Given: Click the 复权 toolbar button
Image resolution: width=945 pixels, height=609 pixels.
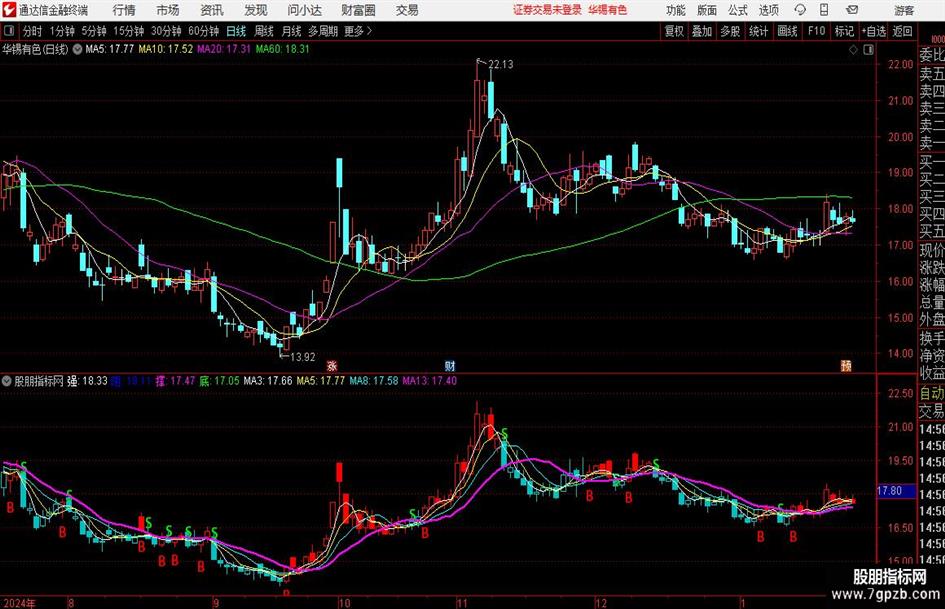Looking at the screenshot, I should [674, 31].
